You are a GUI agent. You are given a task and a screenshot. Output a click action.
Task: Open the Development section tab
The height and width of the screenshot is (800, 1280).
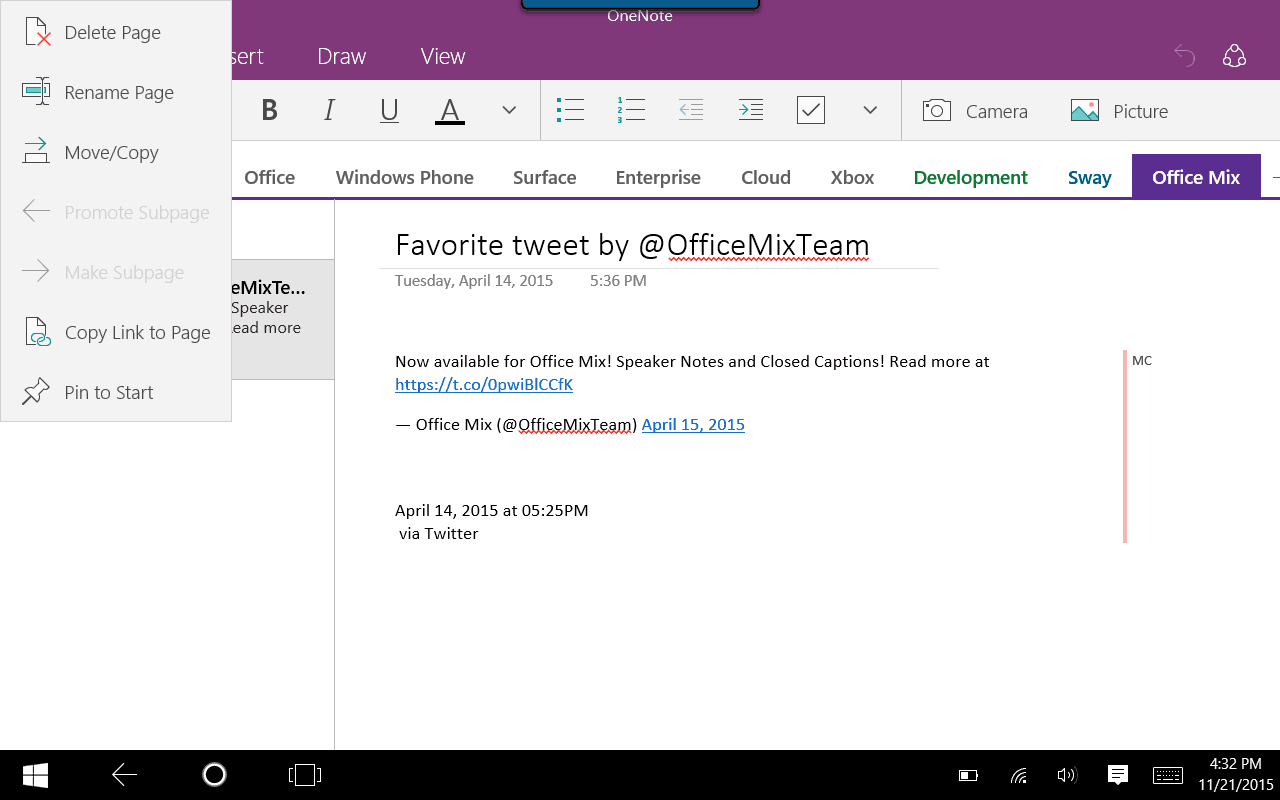click(971, 177)
